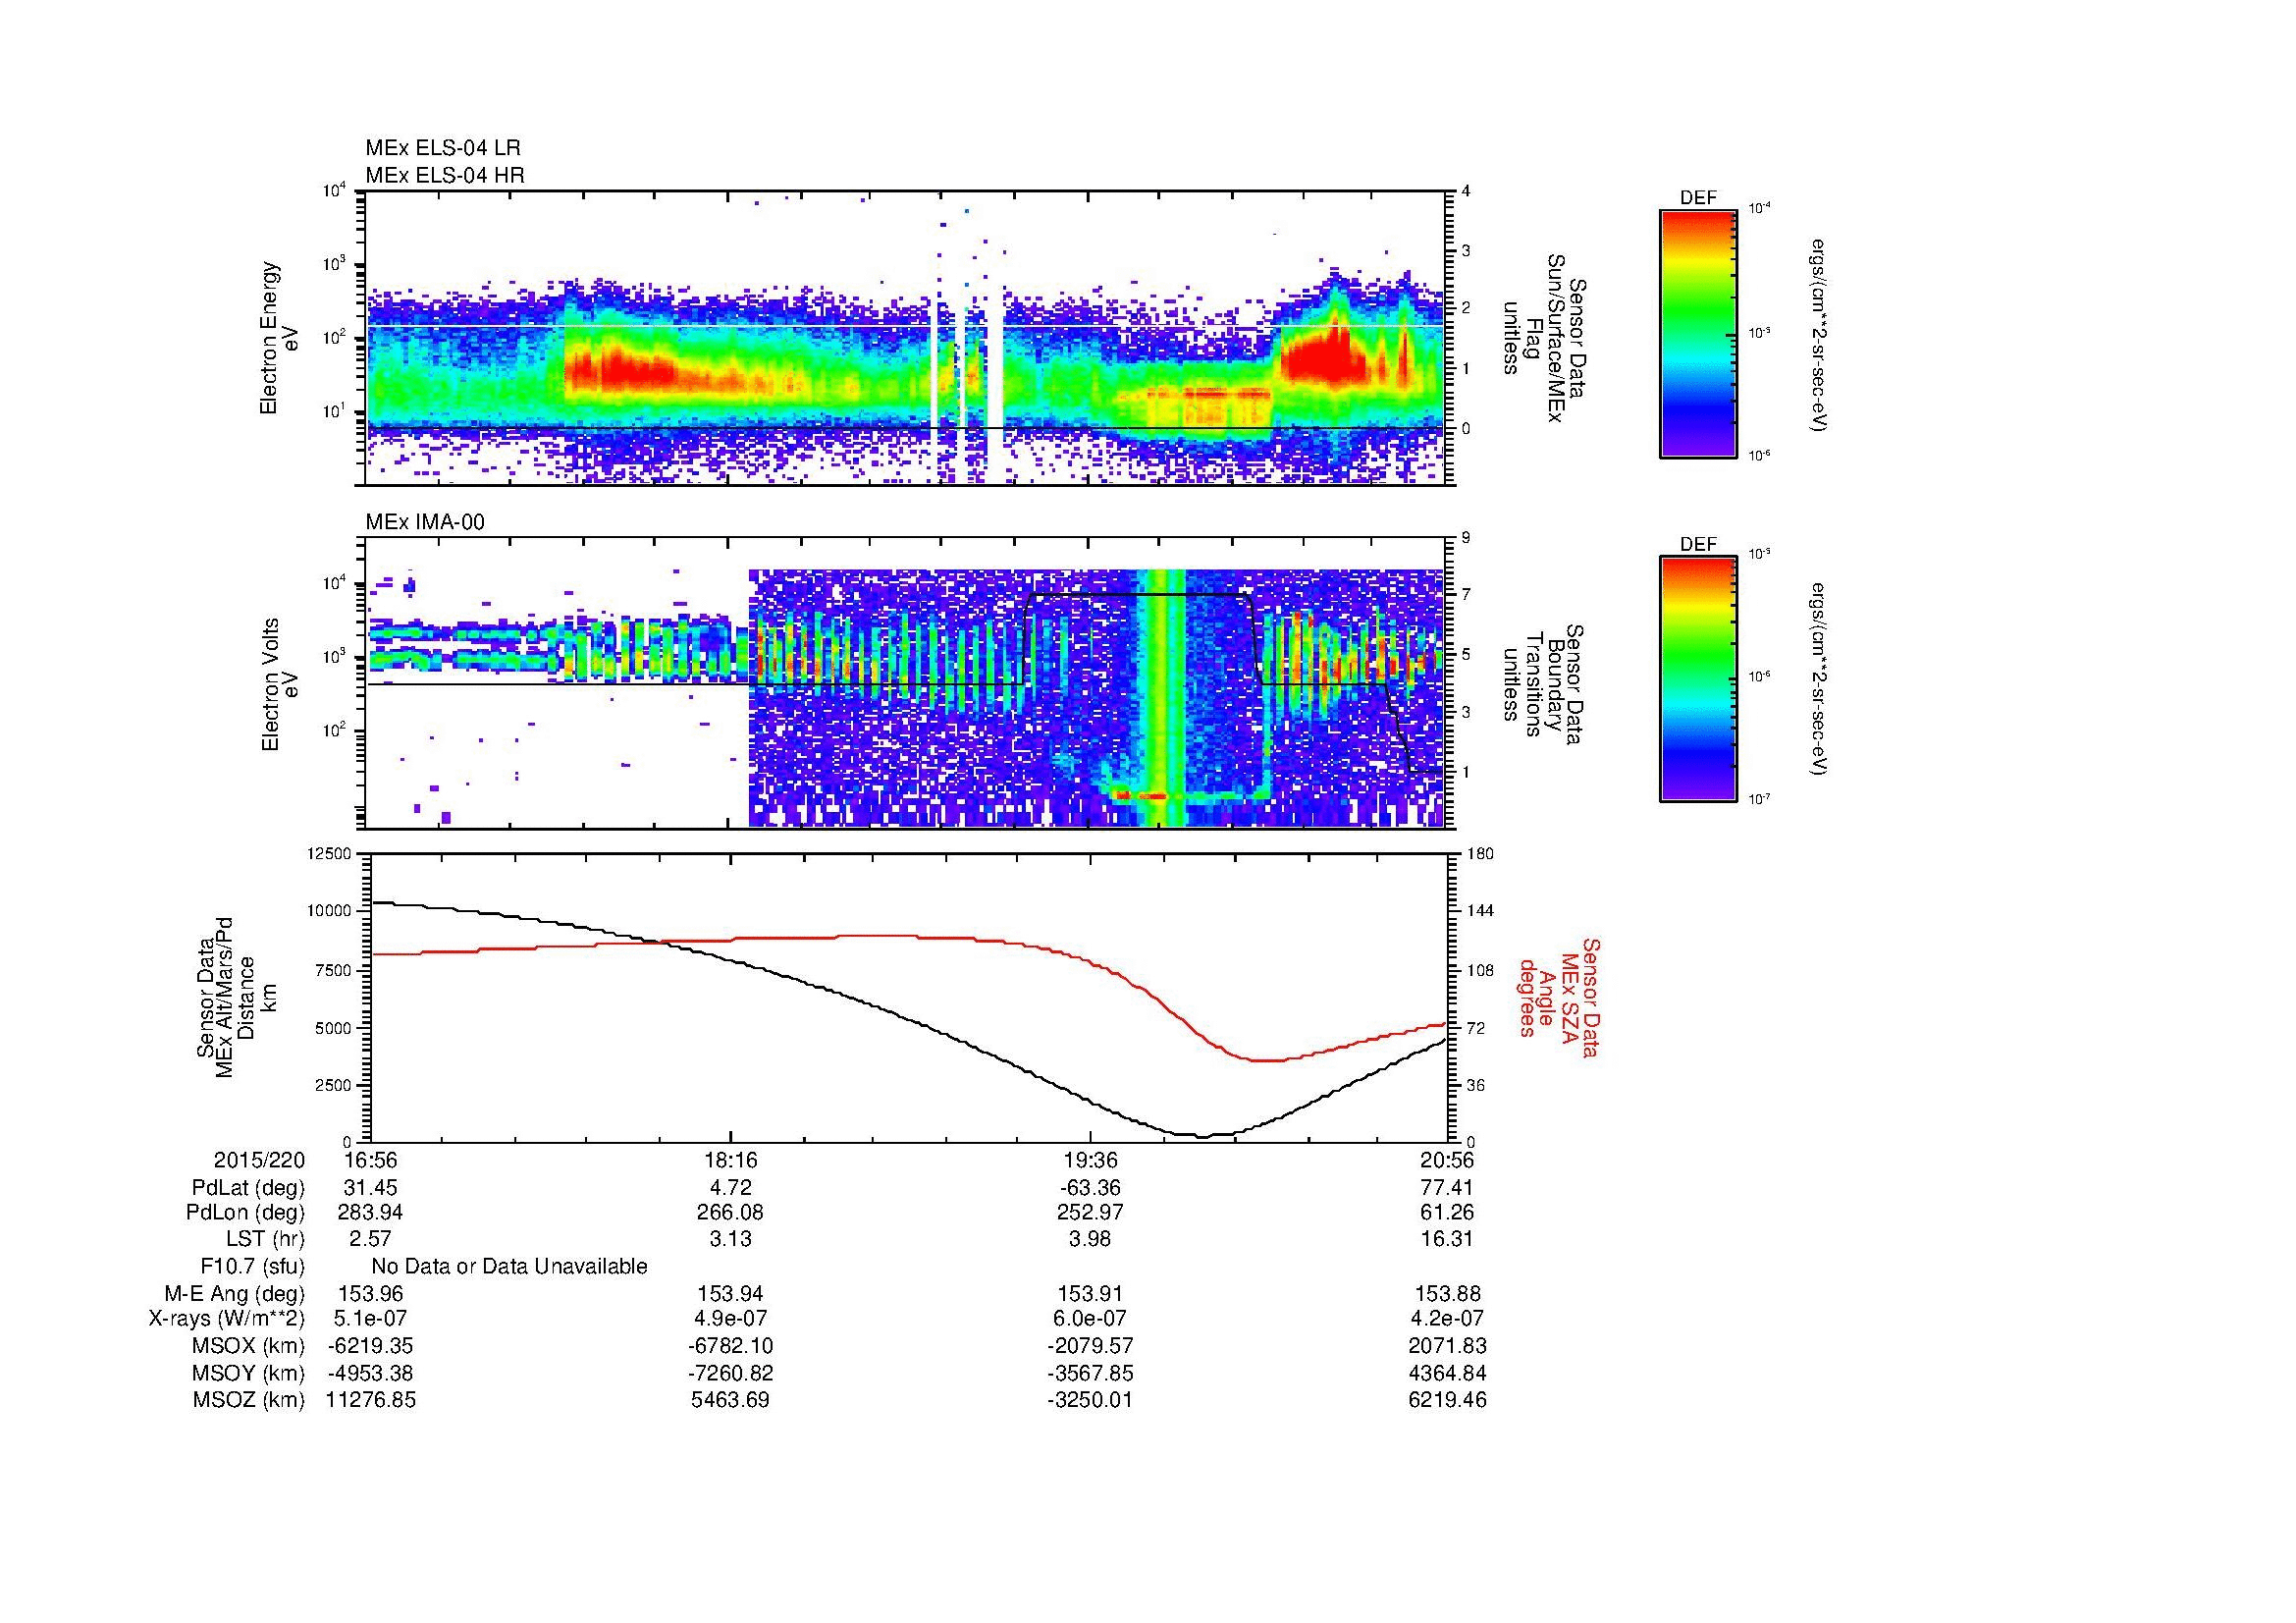The height and width of the screenshot is (1623, 2296).
Task: Click MSOY value 4364.84
Action: pos(1447,1373)
